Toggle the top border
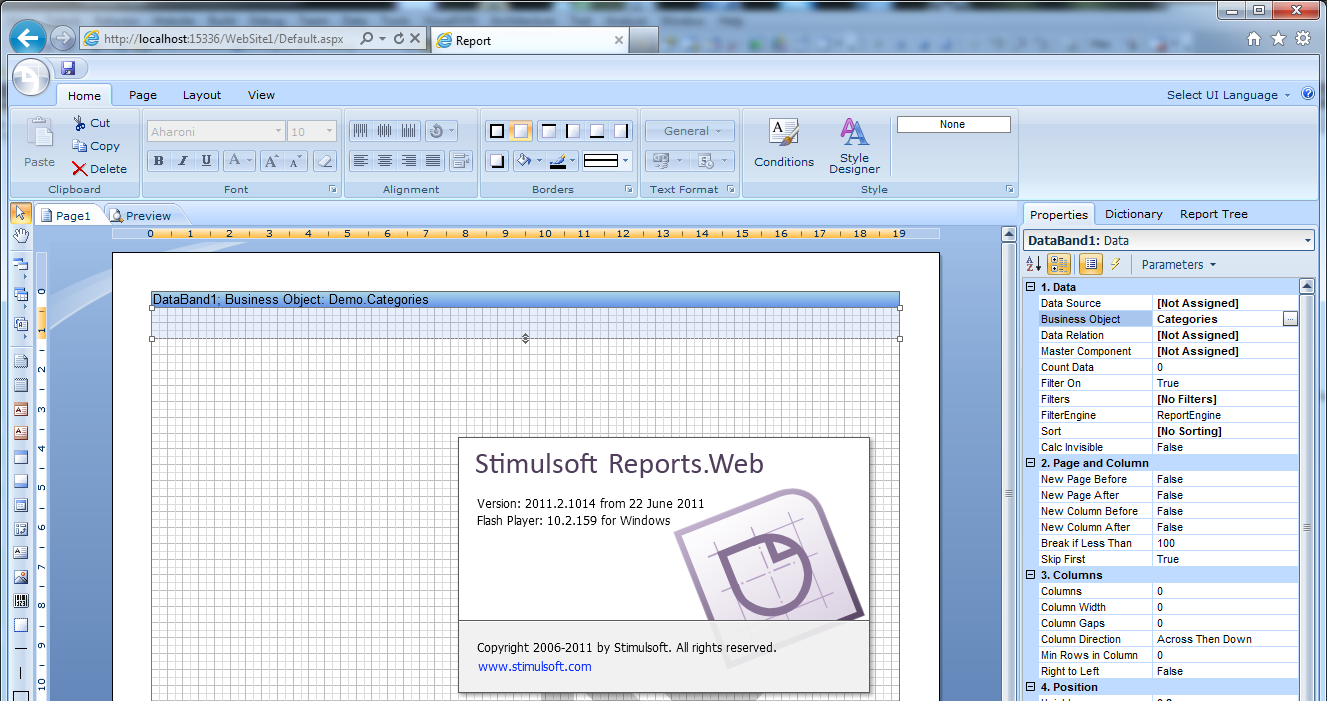1327x701 pixels. pyautogui.click(x=548, y=131)
